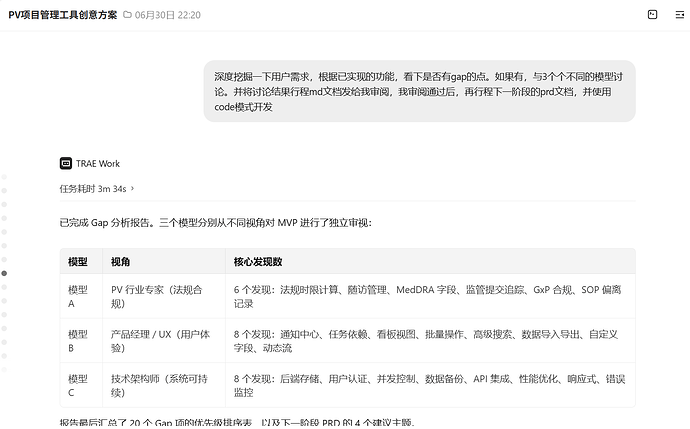
Task: Select the dark active dot in left navigation
Action: (x=4, y=273)
